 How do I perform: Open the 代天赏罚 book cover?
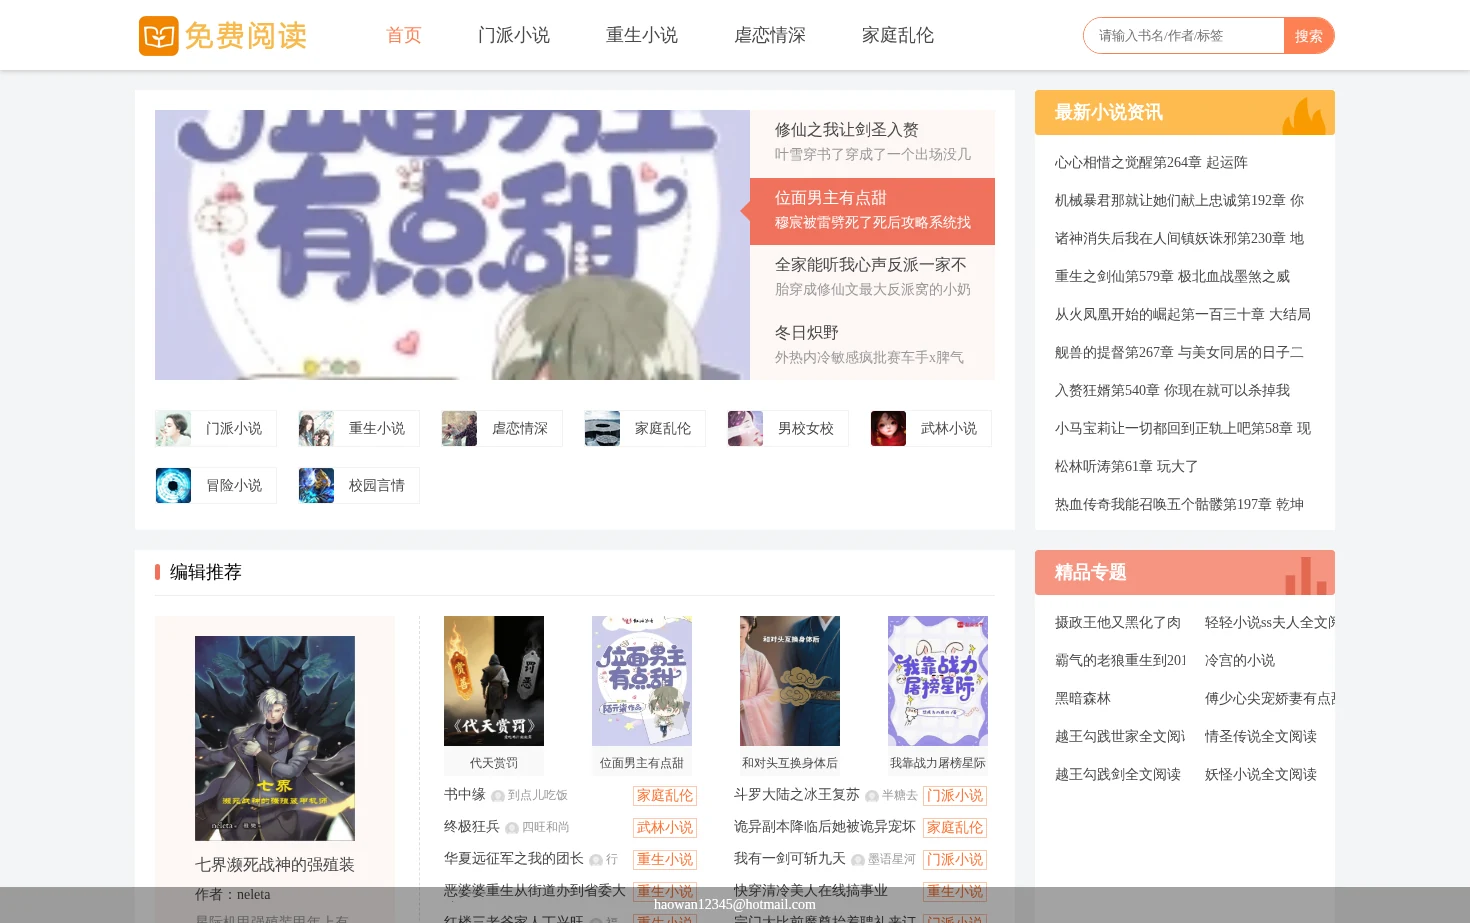(x=494, y=681)
